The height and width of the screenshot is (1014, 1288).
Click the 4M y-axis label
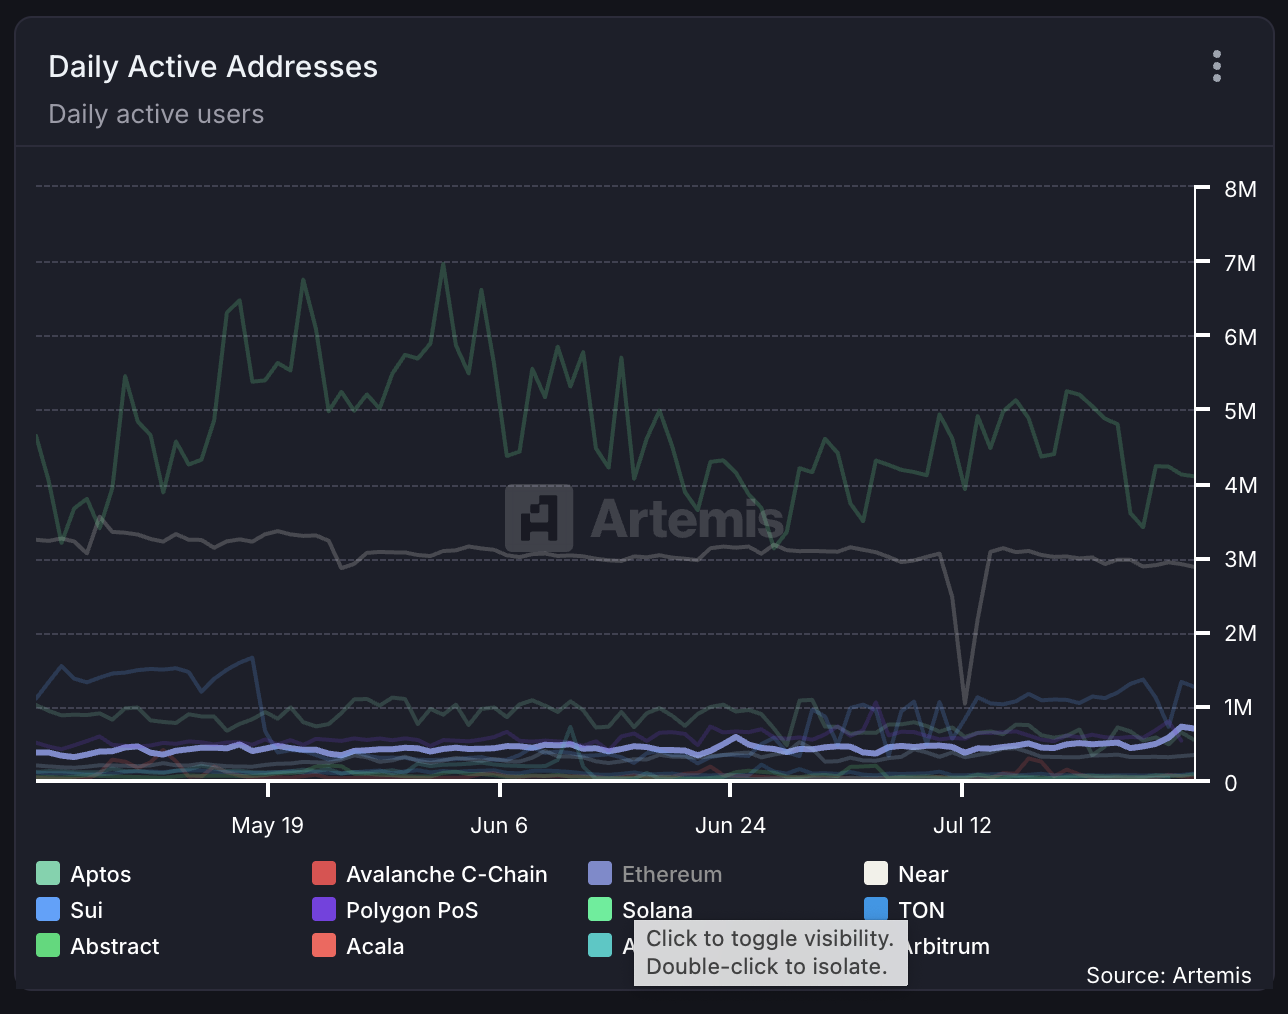(x=1240, y=486)
